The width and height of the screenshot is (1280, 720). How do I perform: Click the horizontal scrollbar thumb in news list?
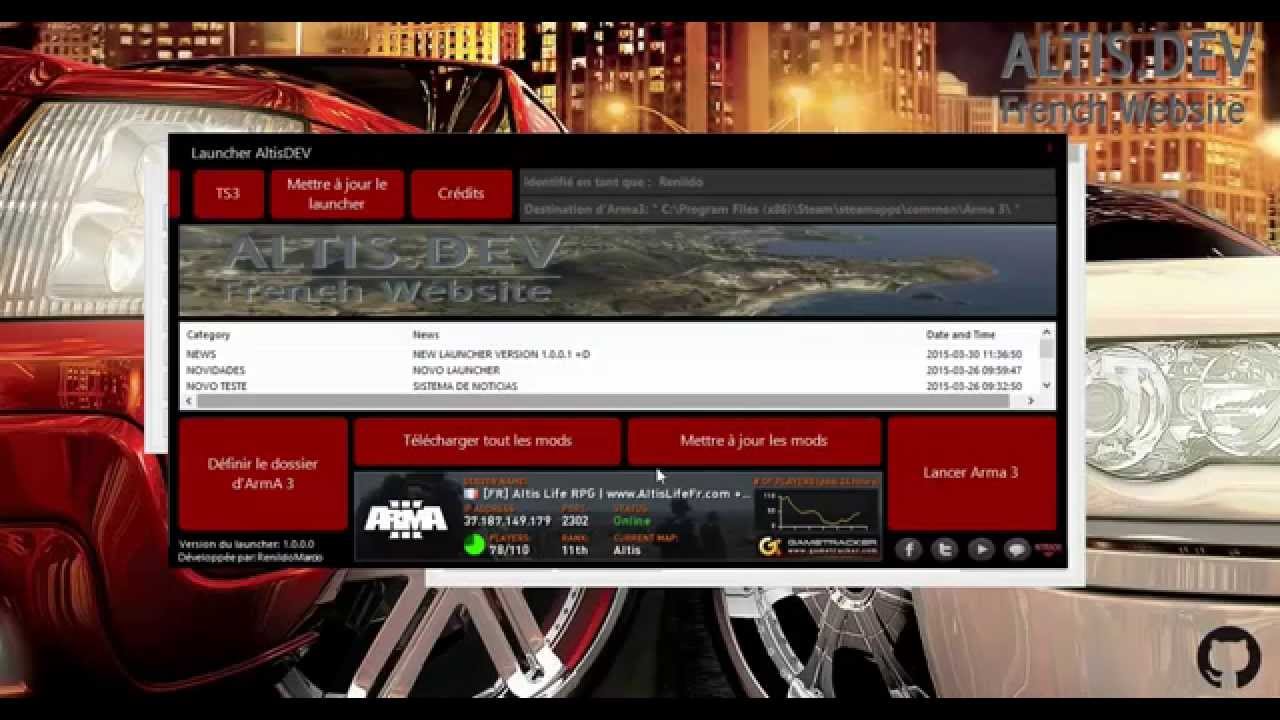(x=602, y=401)
